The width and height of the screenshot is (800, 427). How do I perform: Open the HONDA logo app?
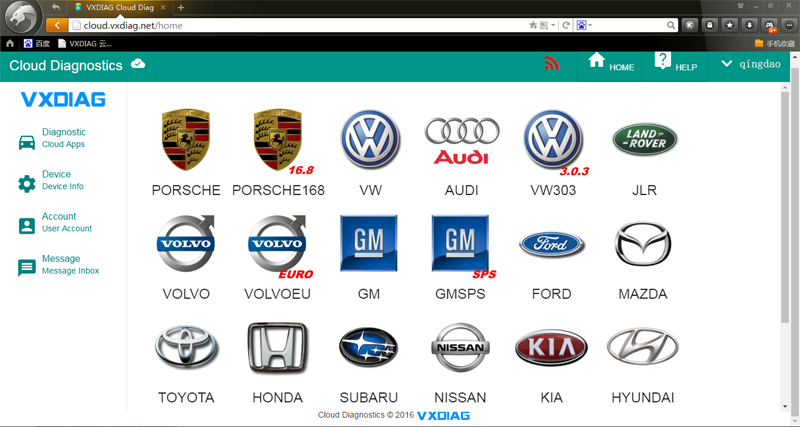tap(278, 347)
